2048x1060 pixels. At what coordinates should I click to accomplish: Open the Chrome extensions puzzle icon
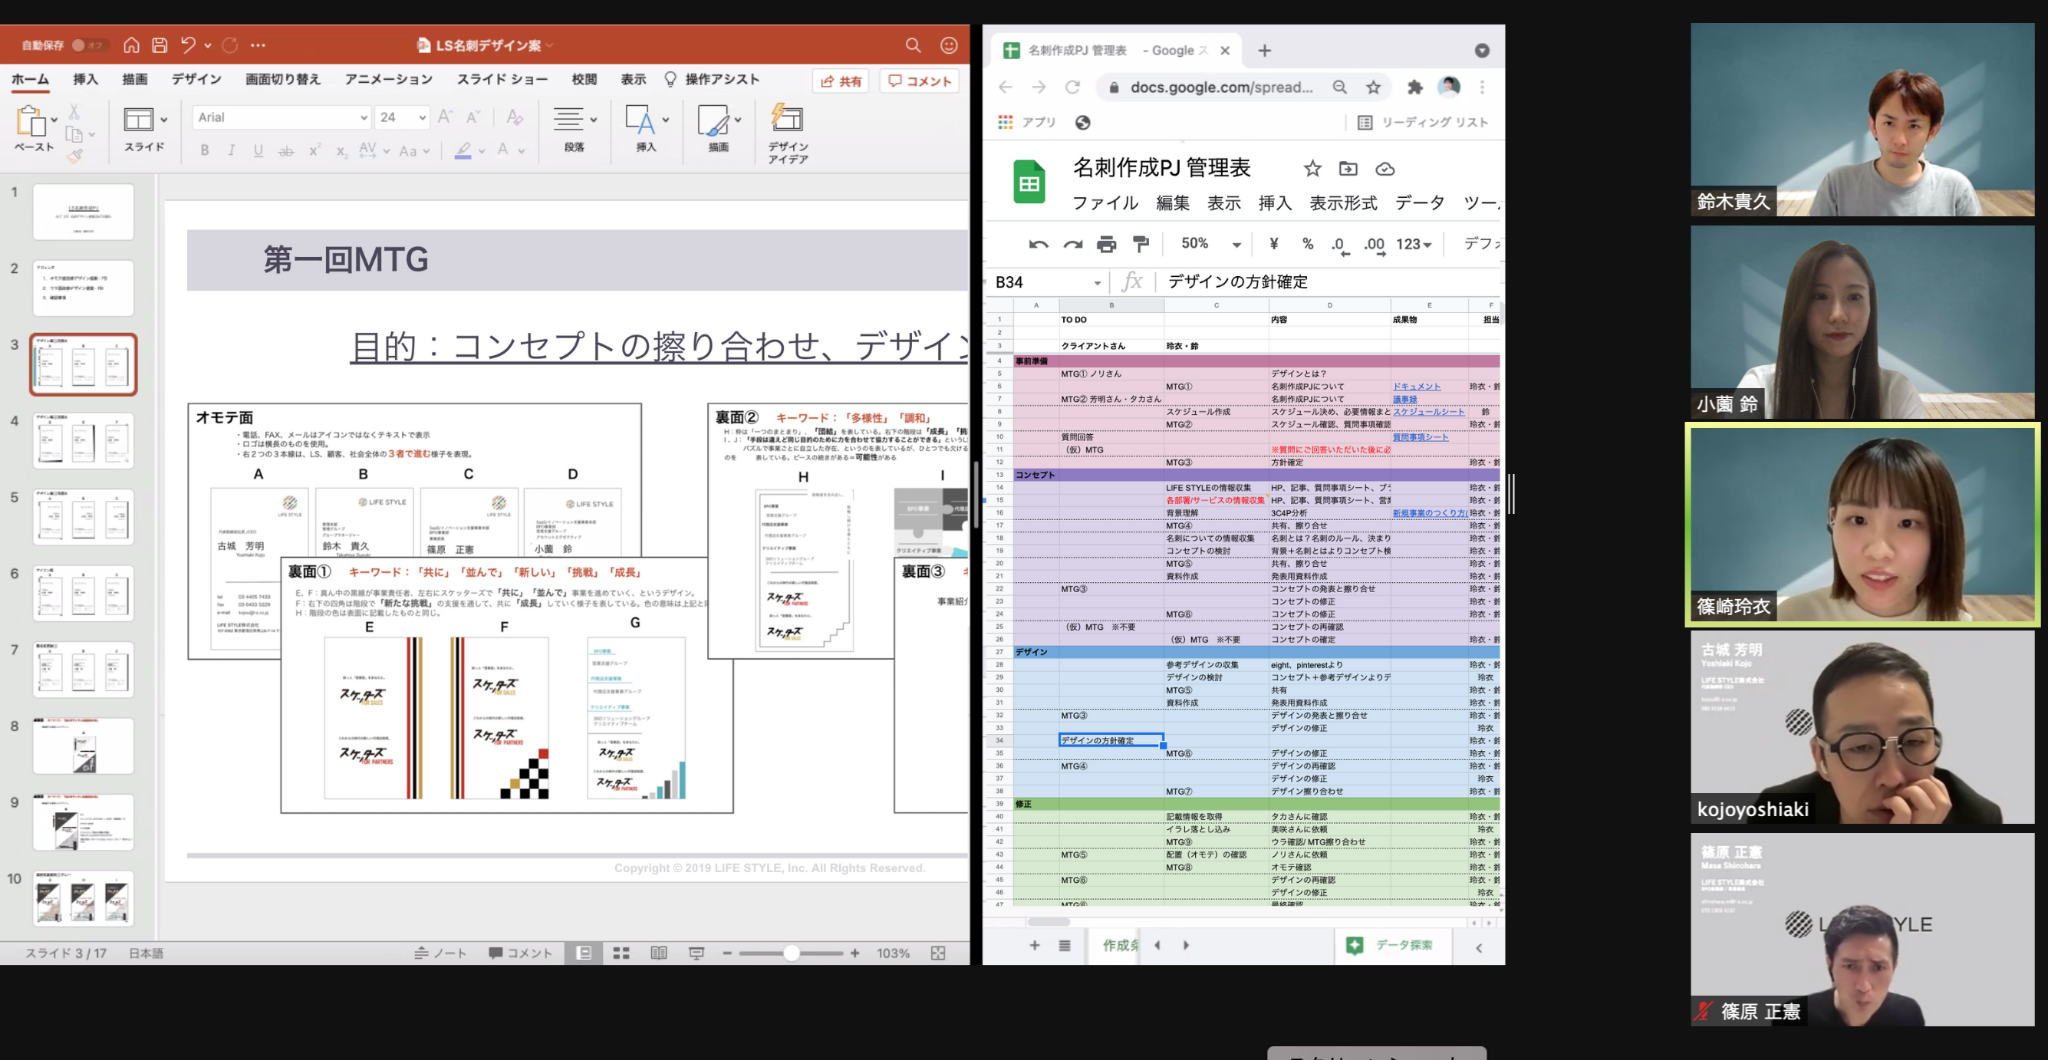pyautogui.click(x=1414, y=87)
